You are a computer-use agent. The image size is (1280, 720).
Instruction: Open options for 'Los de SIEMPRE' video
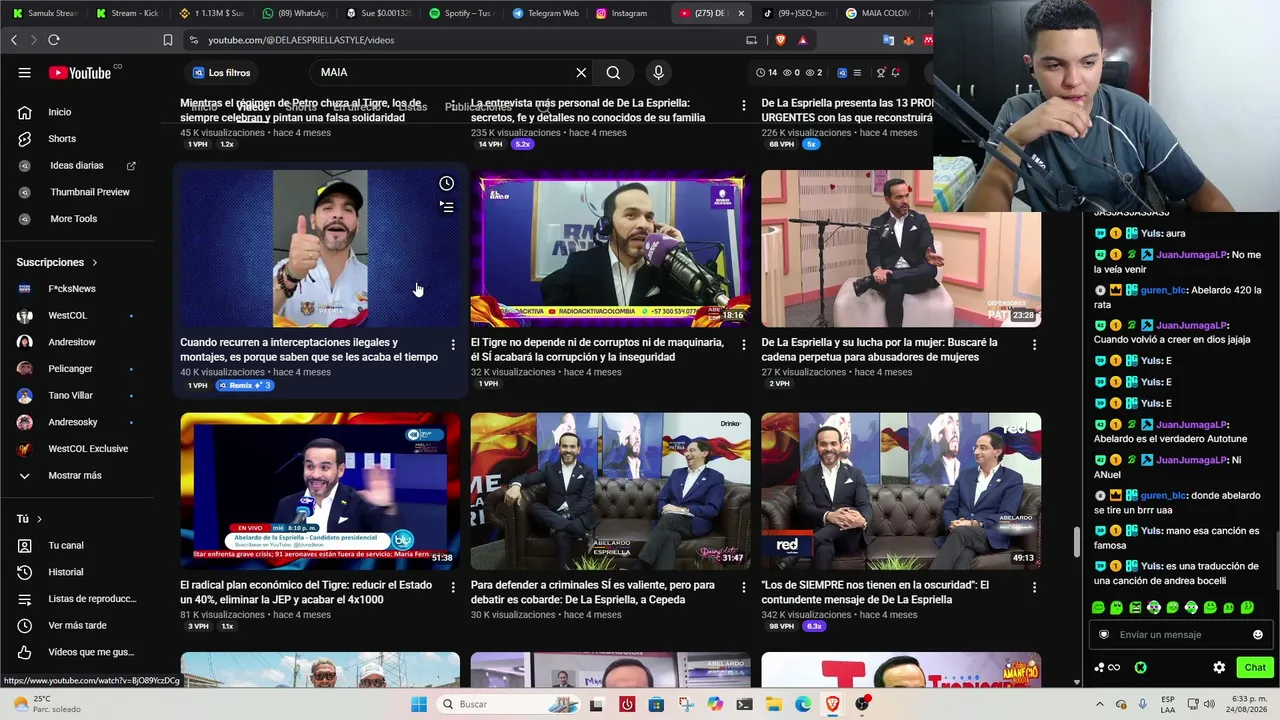[x=1034, y=588]
